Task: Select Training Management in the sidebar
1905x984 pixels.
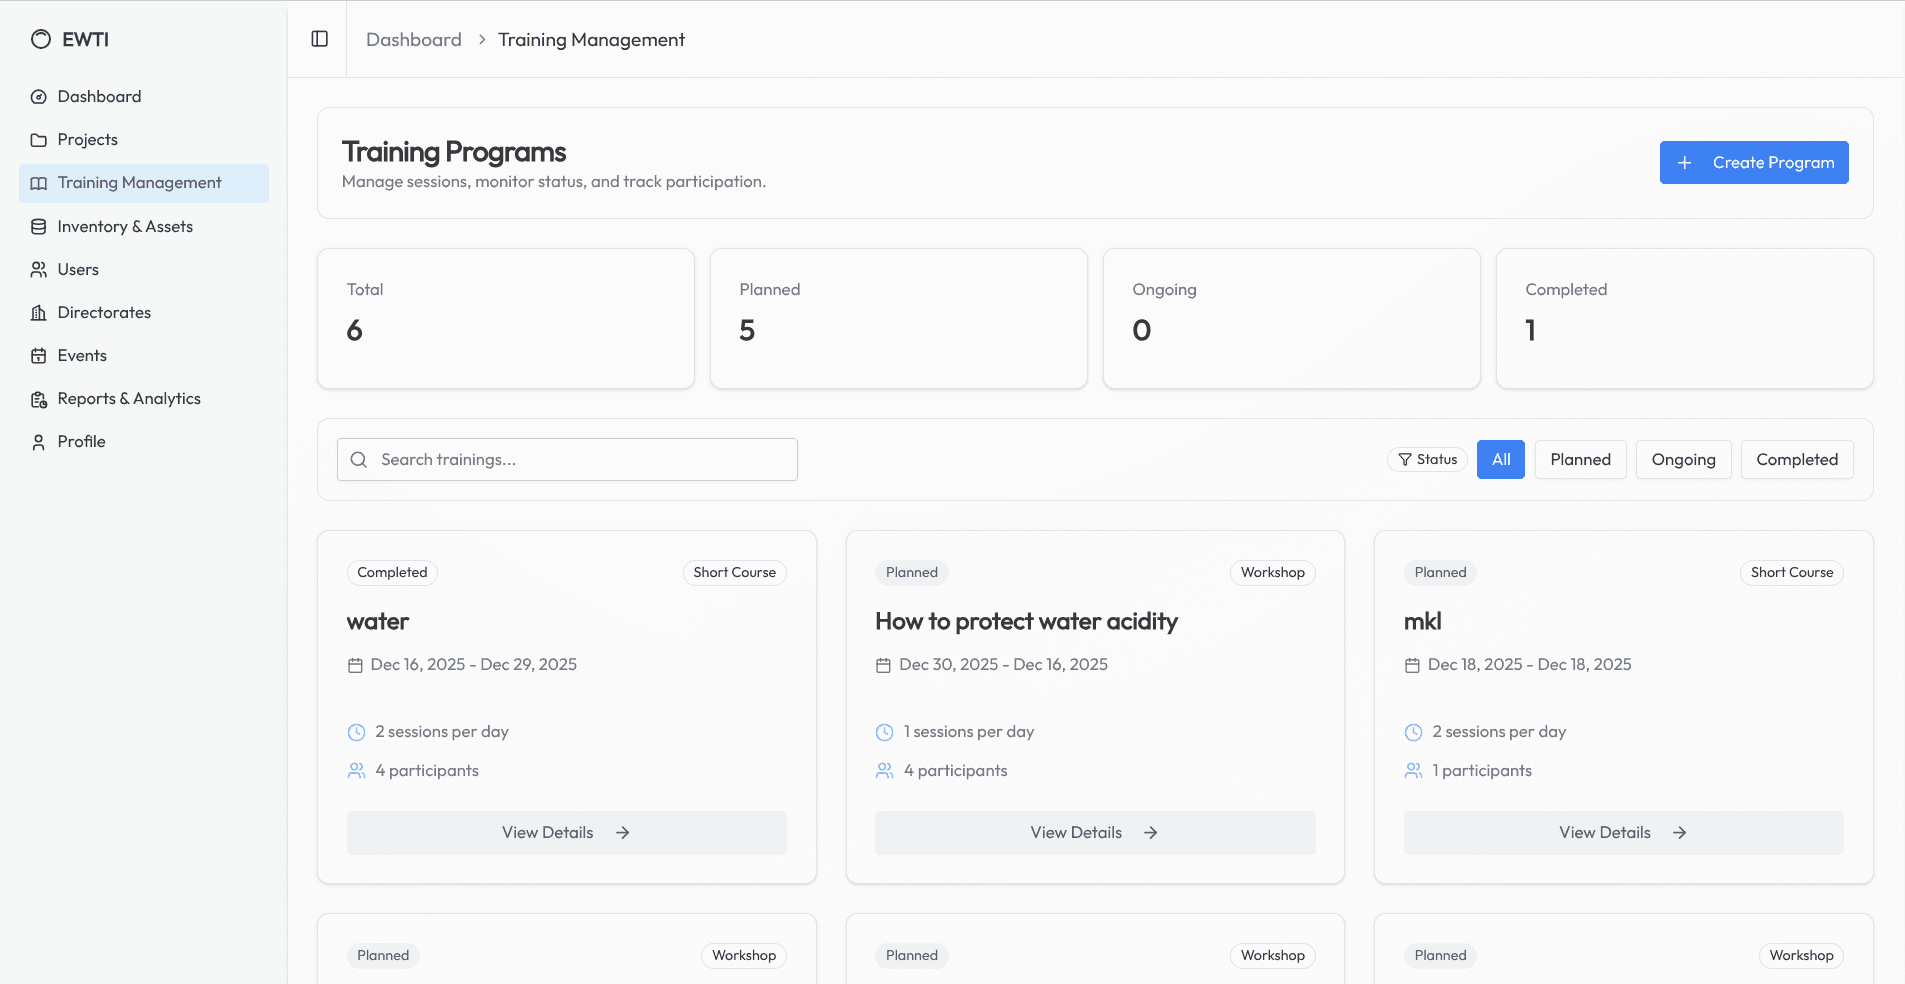Action: 139,183
